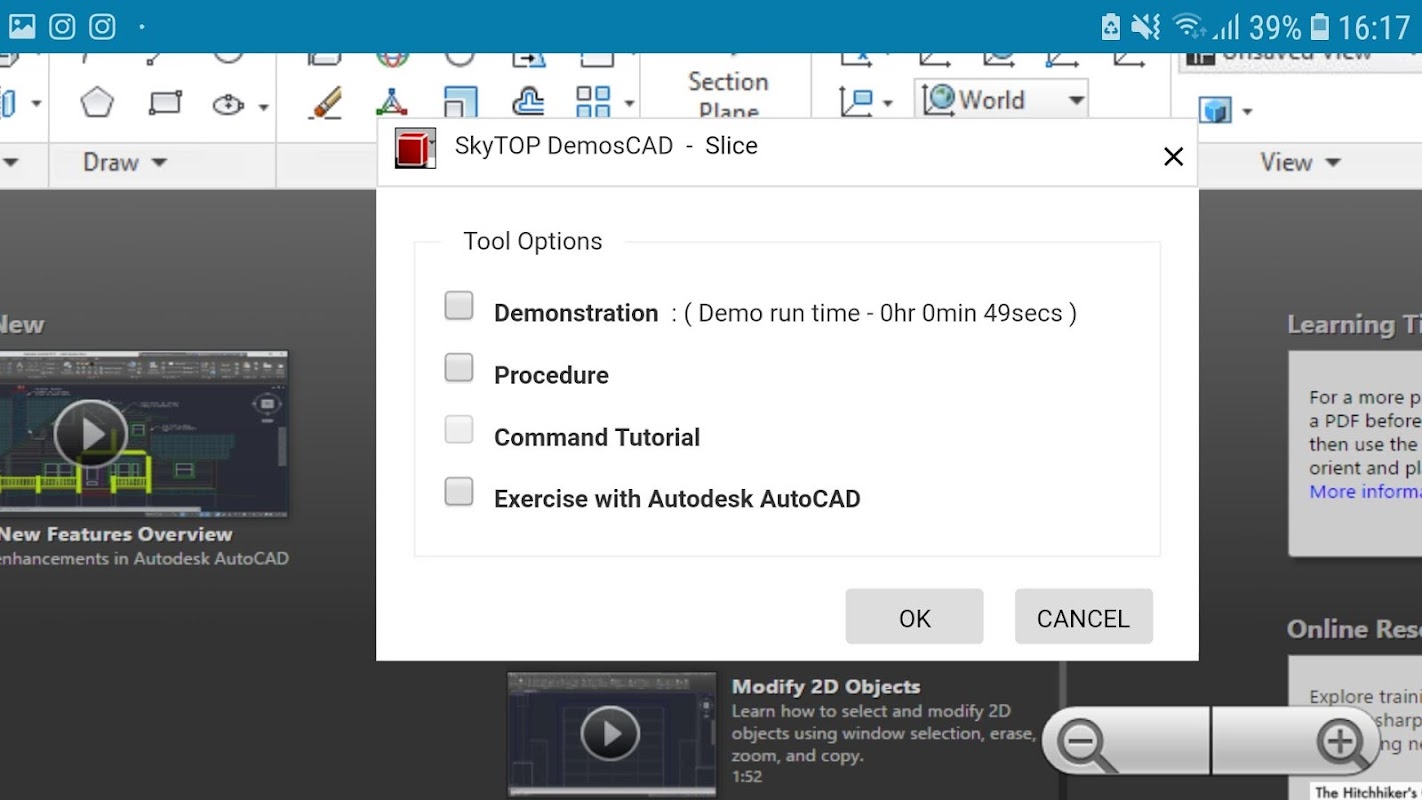Select the Rectangle draw tool
Viewport: 1422px width, 800px height.
pos(165,102)
